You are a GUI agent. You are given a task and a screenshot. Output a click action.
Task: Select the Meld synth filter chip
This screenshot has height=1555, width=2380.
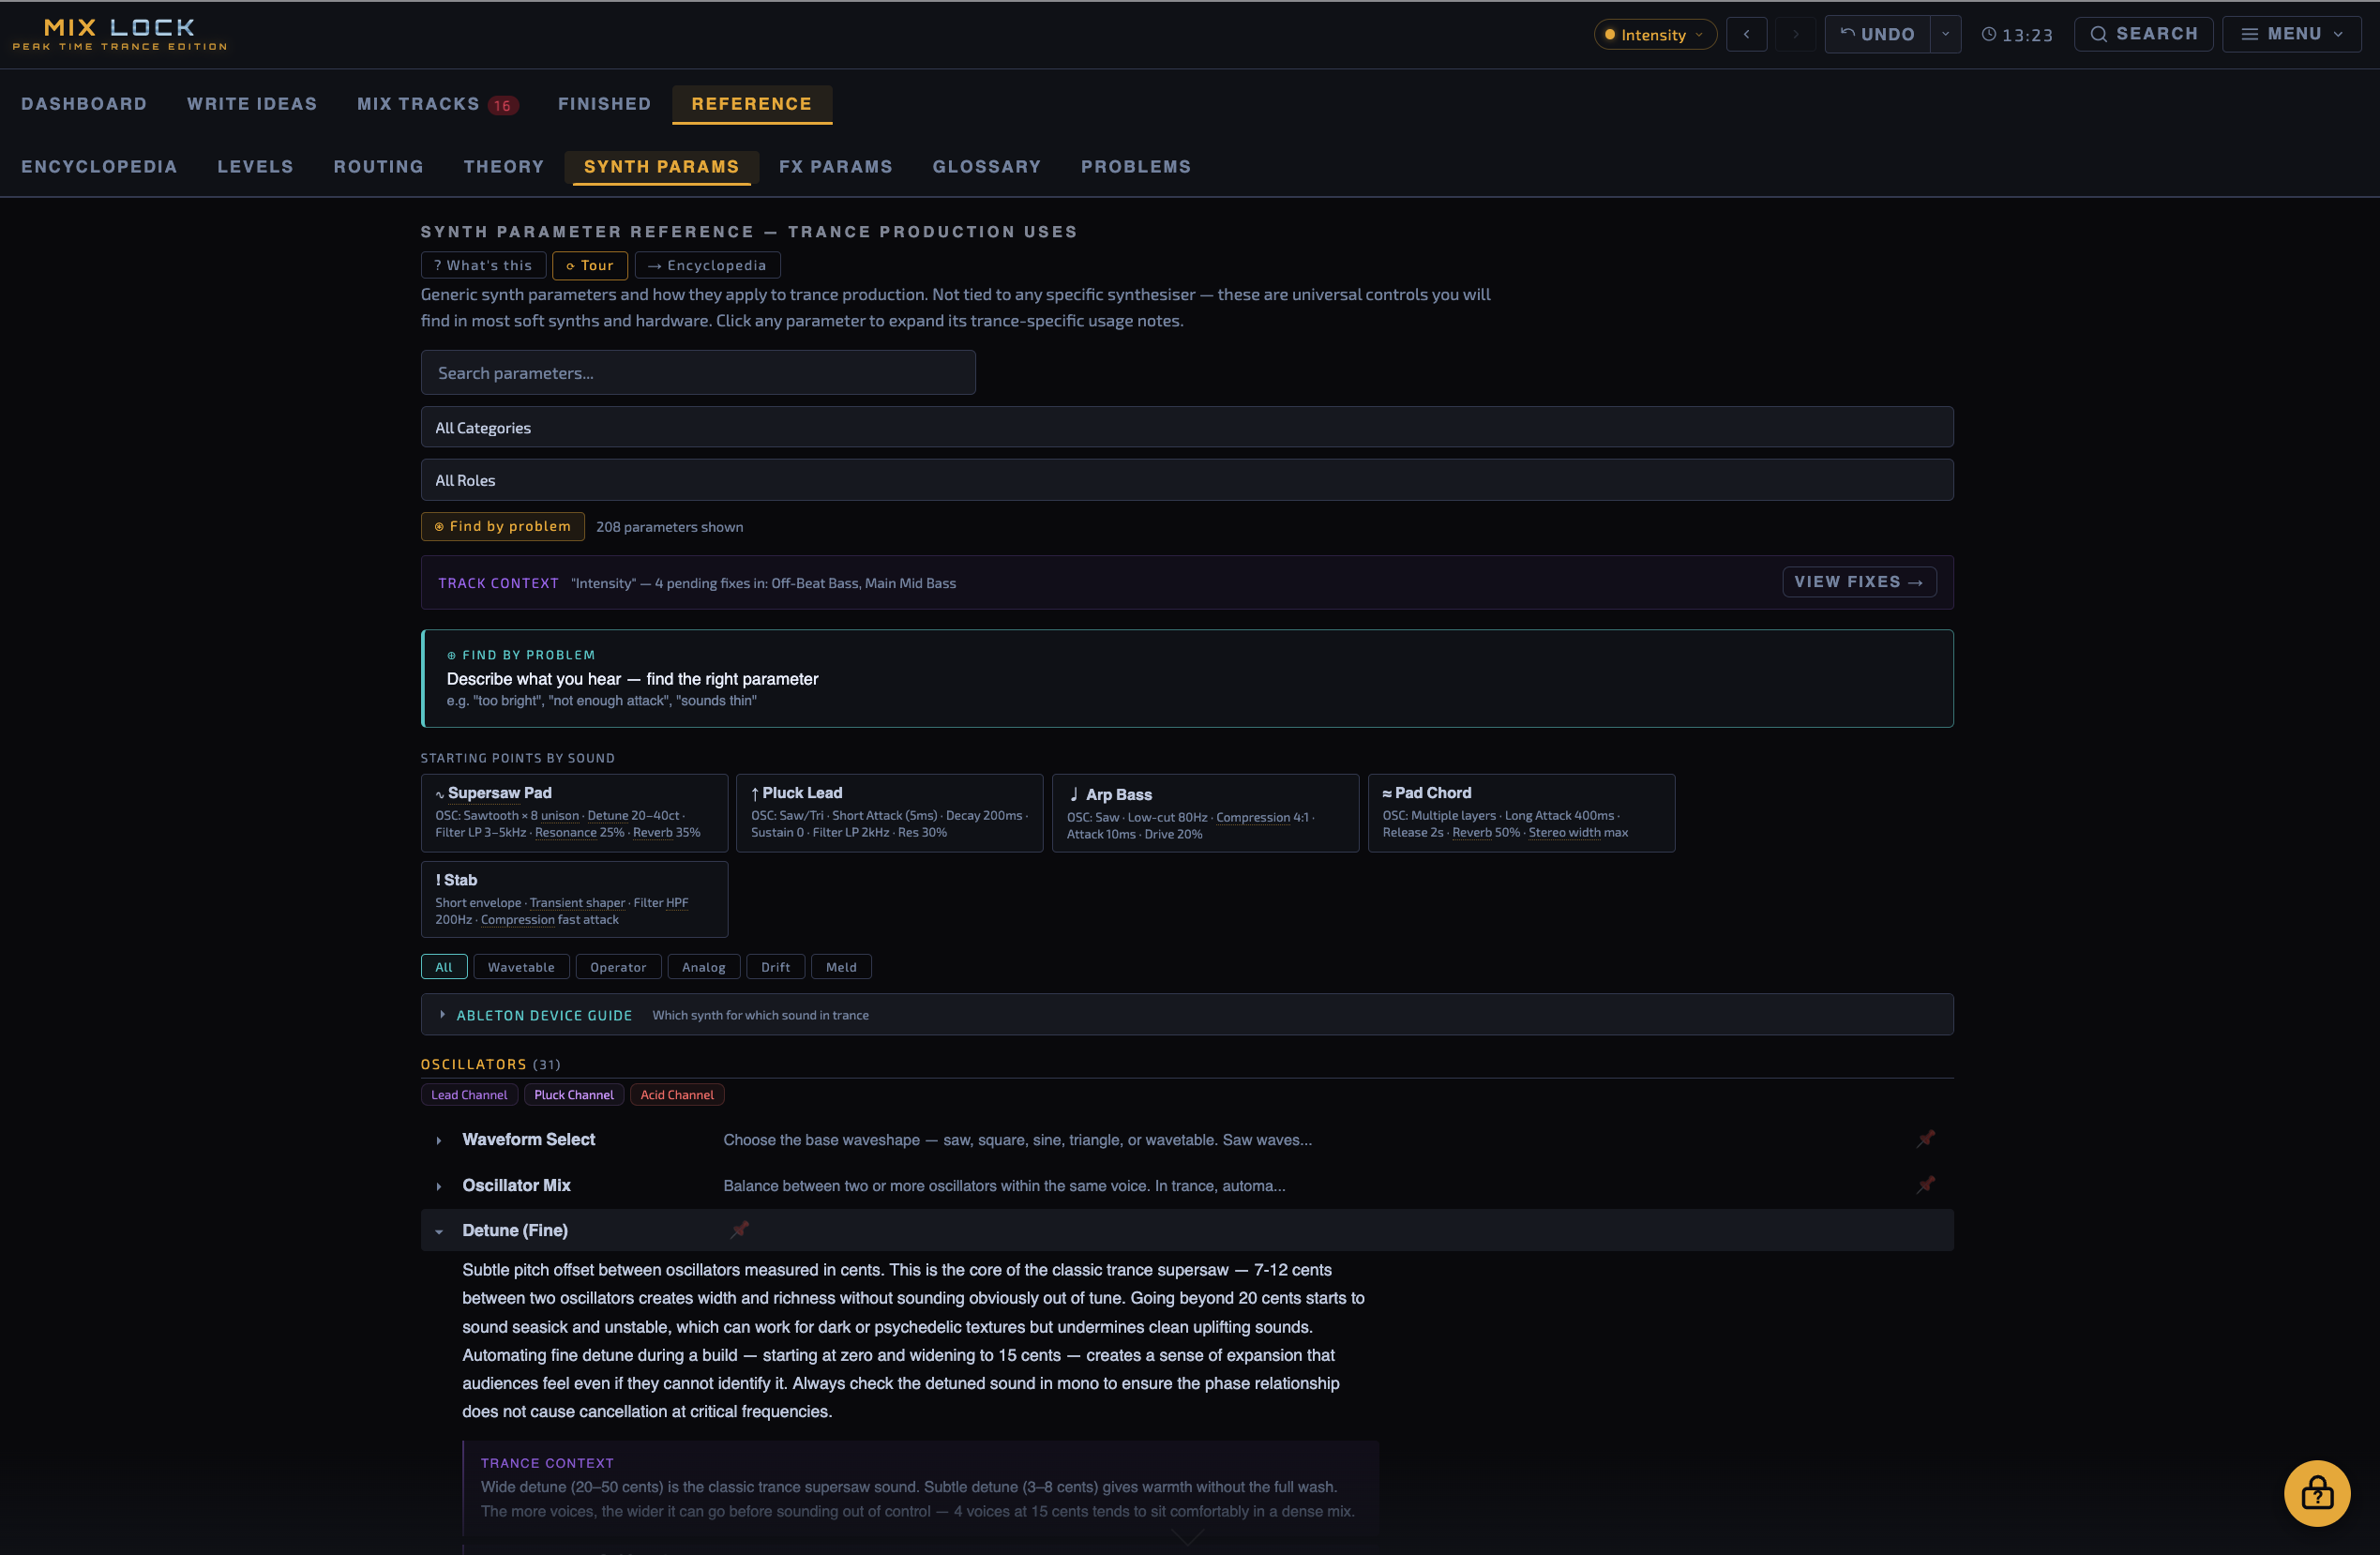point(841,966)
